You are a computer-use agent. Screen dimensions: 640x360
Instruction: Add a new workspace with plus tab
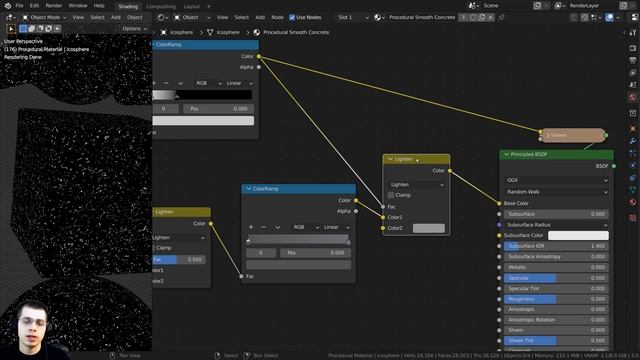click(x=209, y=7)
